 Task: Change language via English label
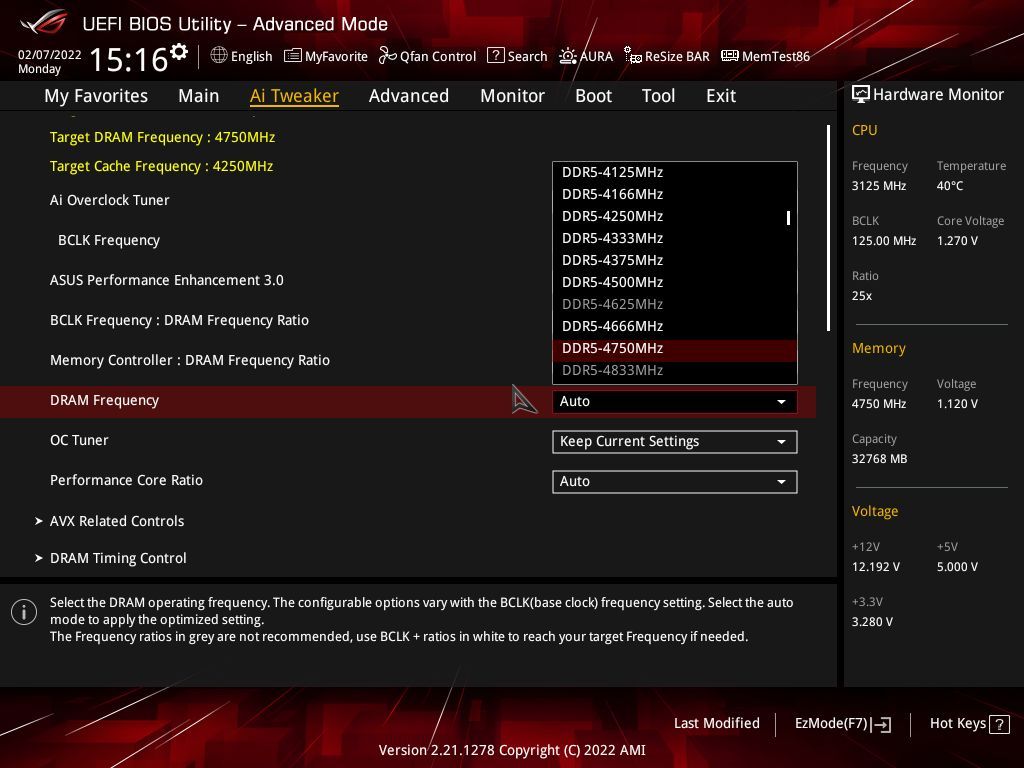click(251, 57)
